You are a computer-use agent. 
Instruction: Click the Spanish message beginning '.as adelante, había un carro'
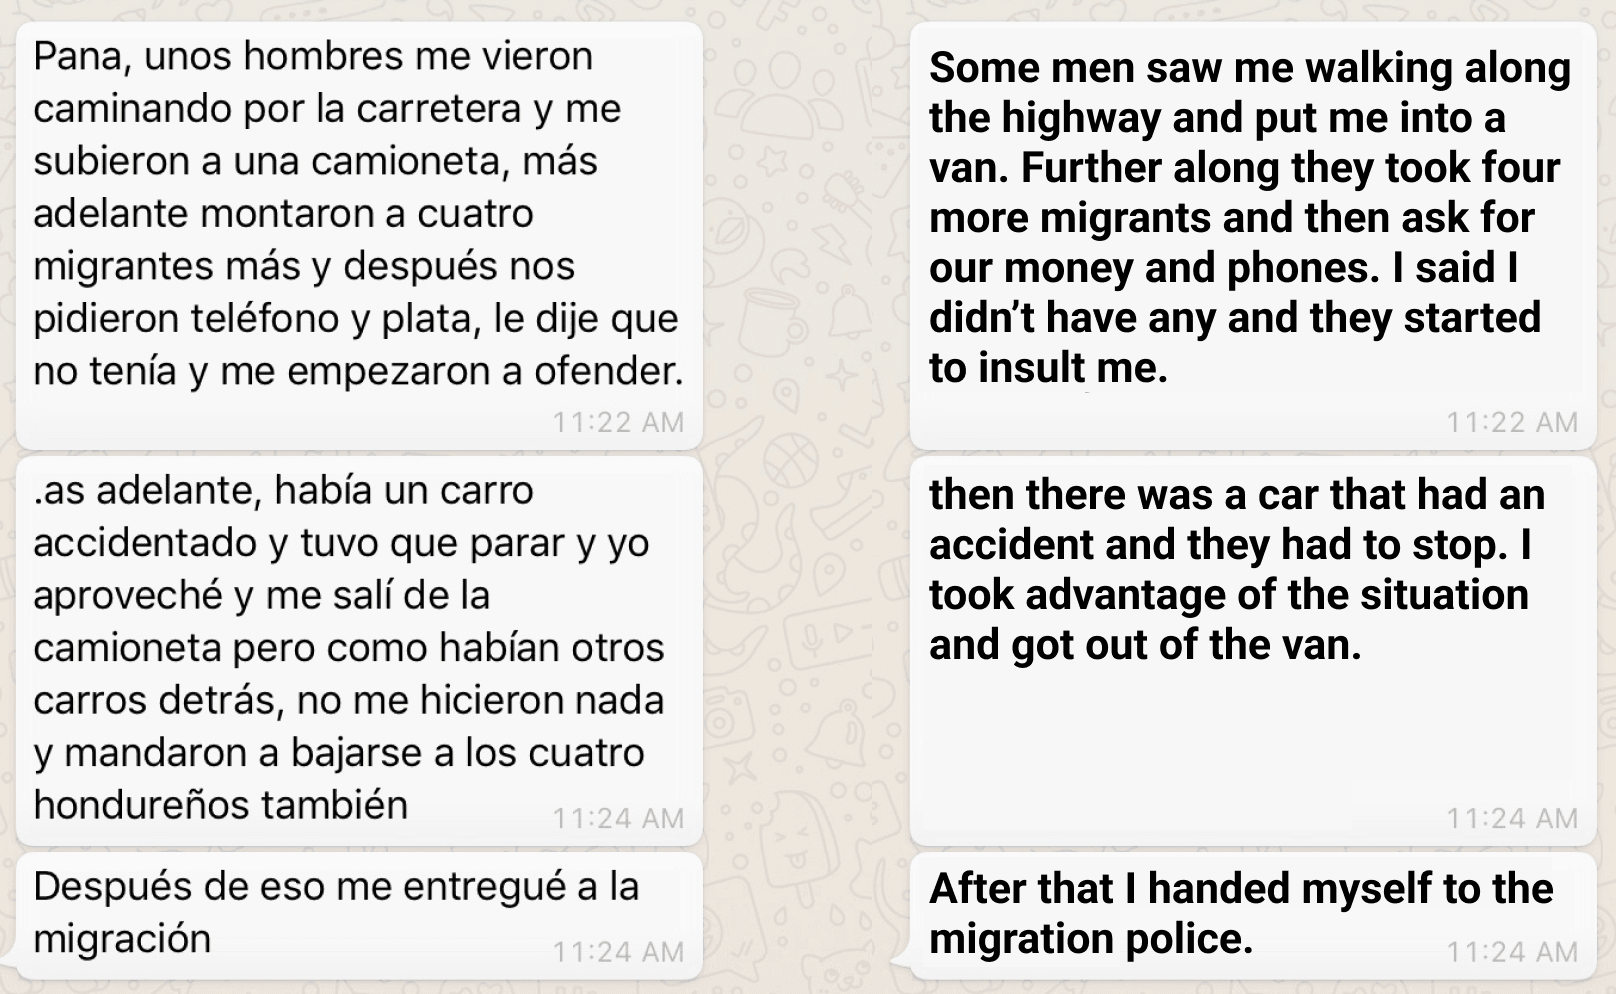[359, 651]
